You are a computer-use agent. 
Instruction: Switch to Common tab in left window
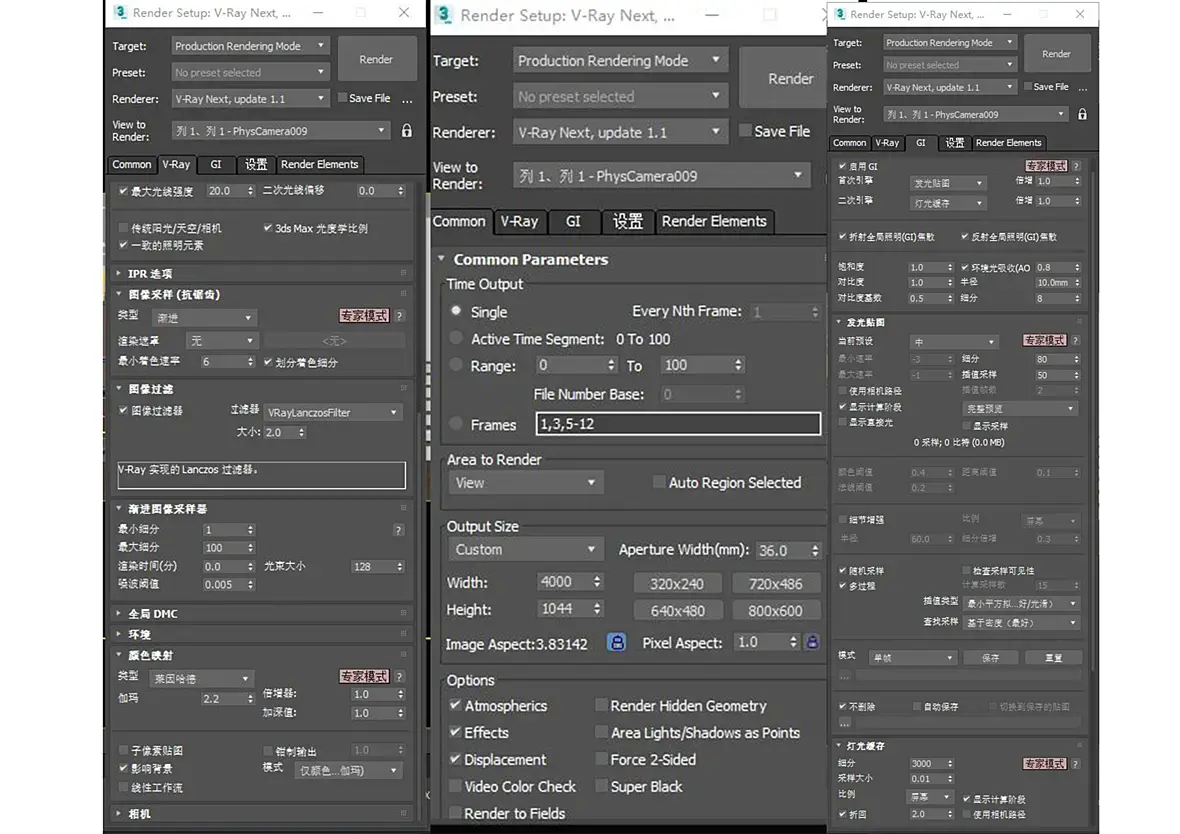pos(132,164)
